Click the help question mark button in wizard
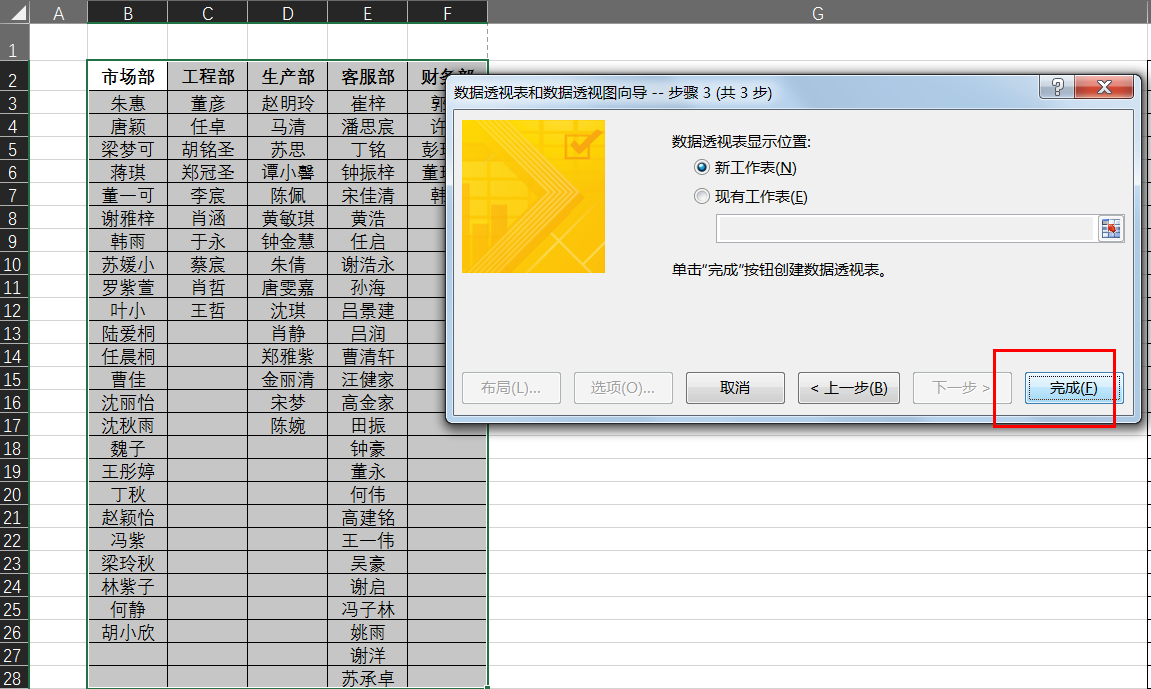The height and width of the screenshot is (689, 1151). click(1057, 87)
